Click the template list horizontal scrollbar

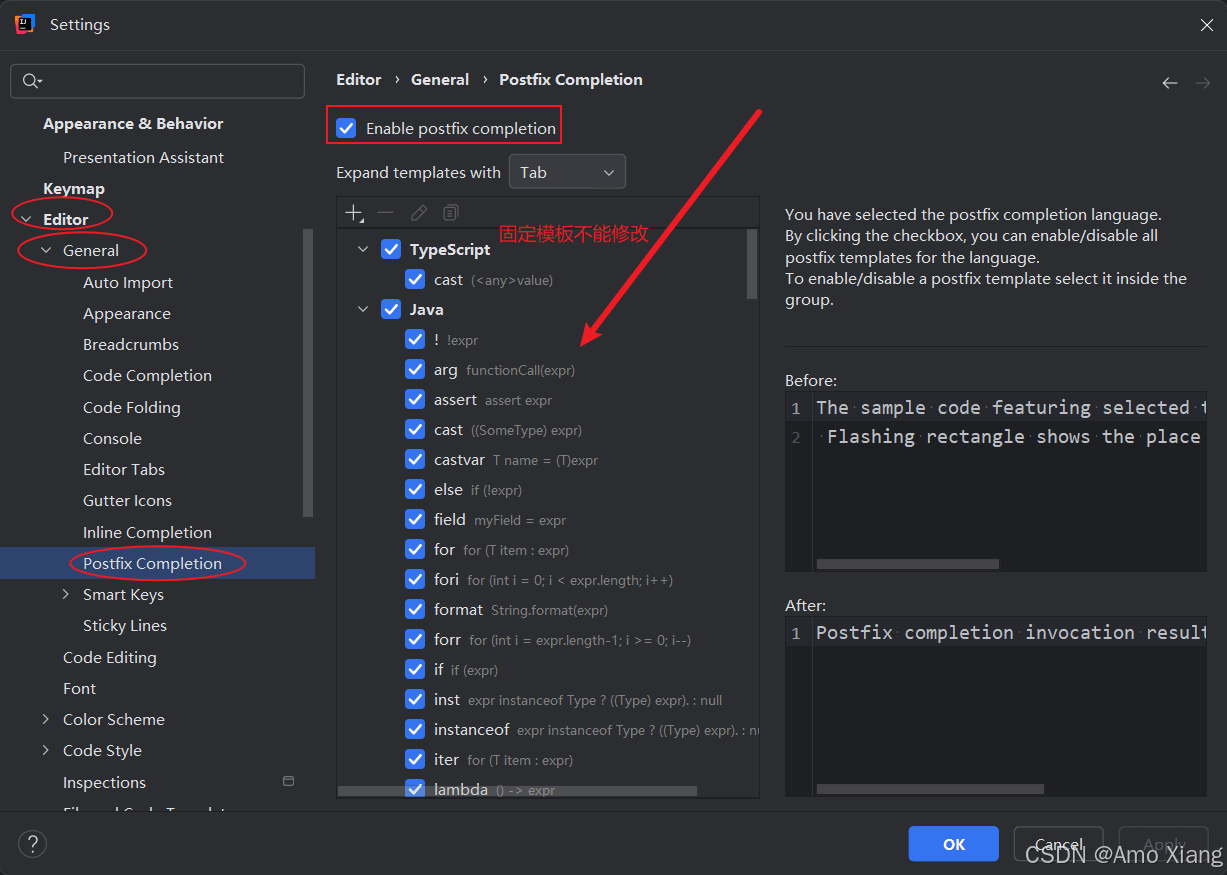(x=517, y=791)
